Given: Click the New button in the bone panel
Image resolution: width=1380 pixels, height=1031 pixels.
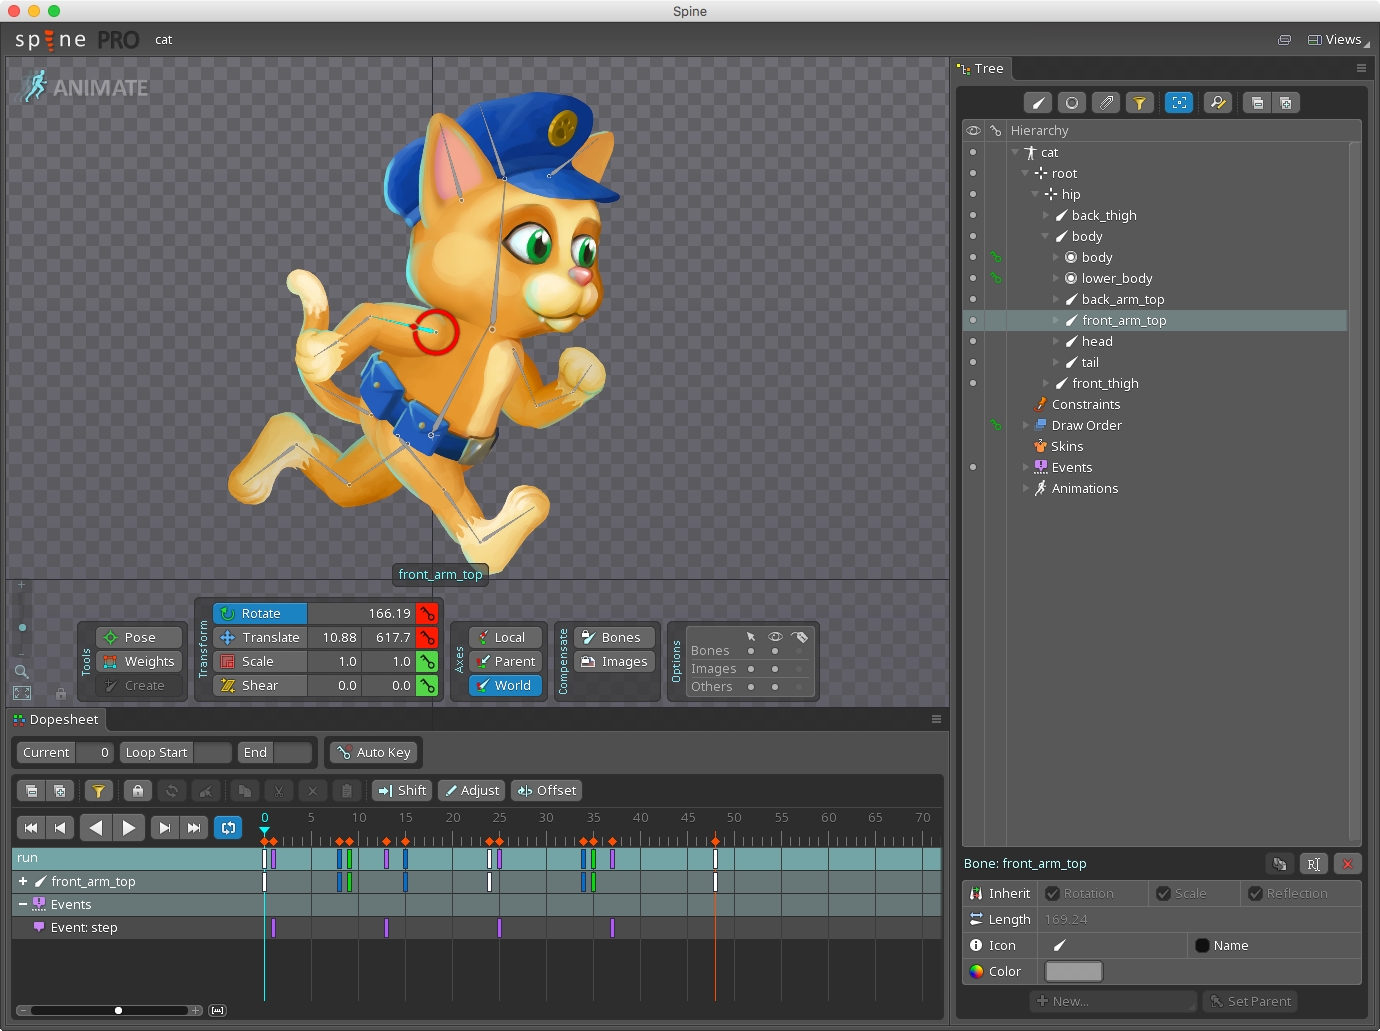Looking at the screenshot, I should pyautogui.click(x=1113, y=1001).
